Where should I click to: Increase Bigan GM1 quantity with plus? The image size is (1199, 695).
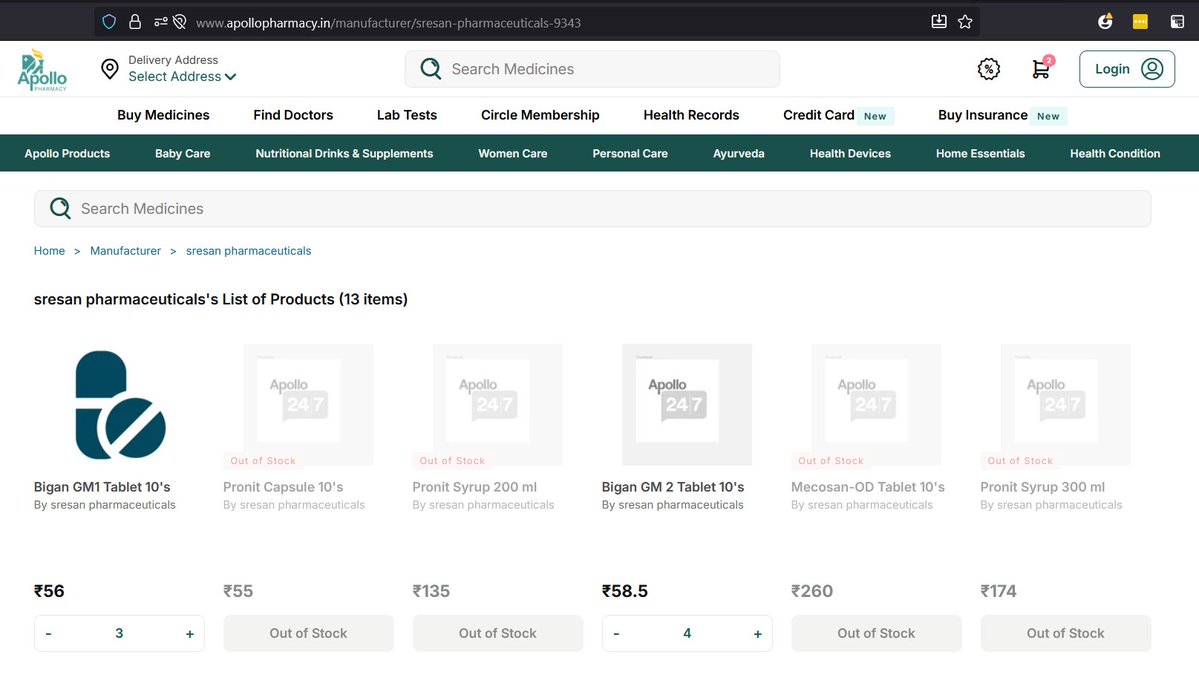pyautogui.click(x=190, y=633)
